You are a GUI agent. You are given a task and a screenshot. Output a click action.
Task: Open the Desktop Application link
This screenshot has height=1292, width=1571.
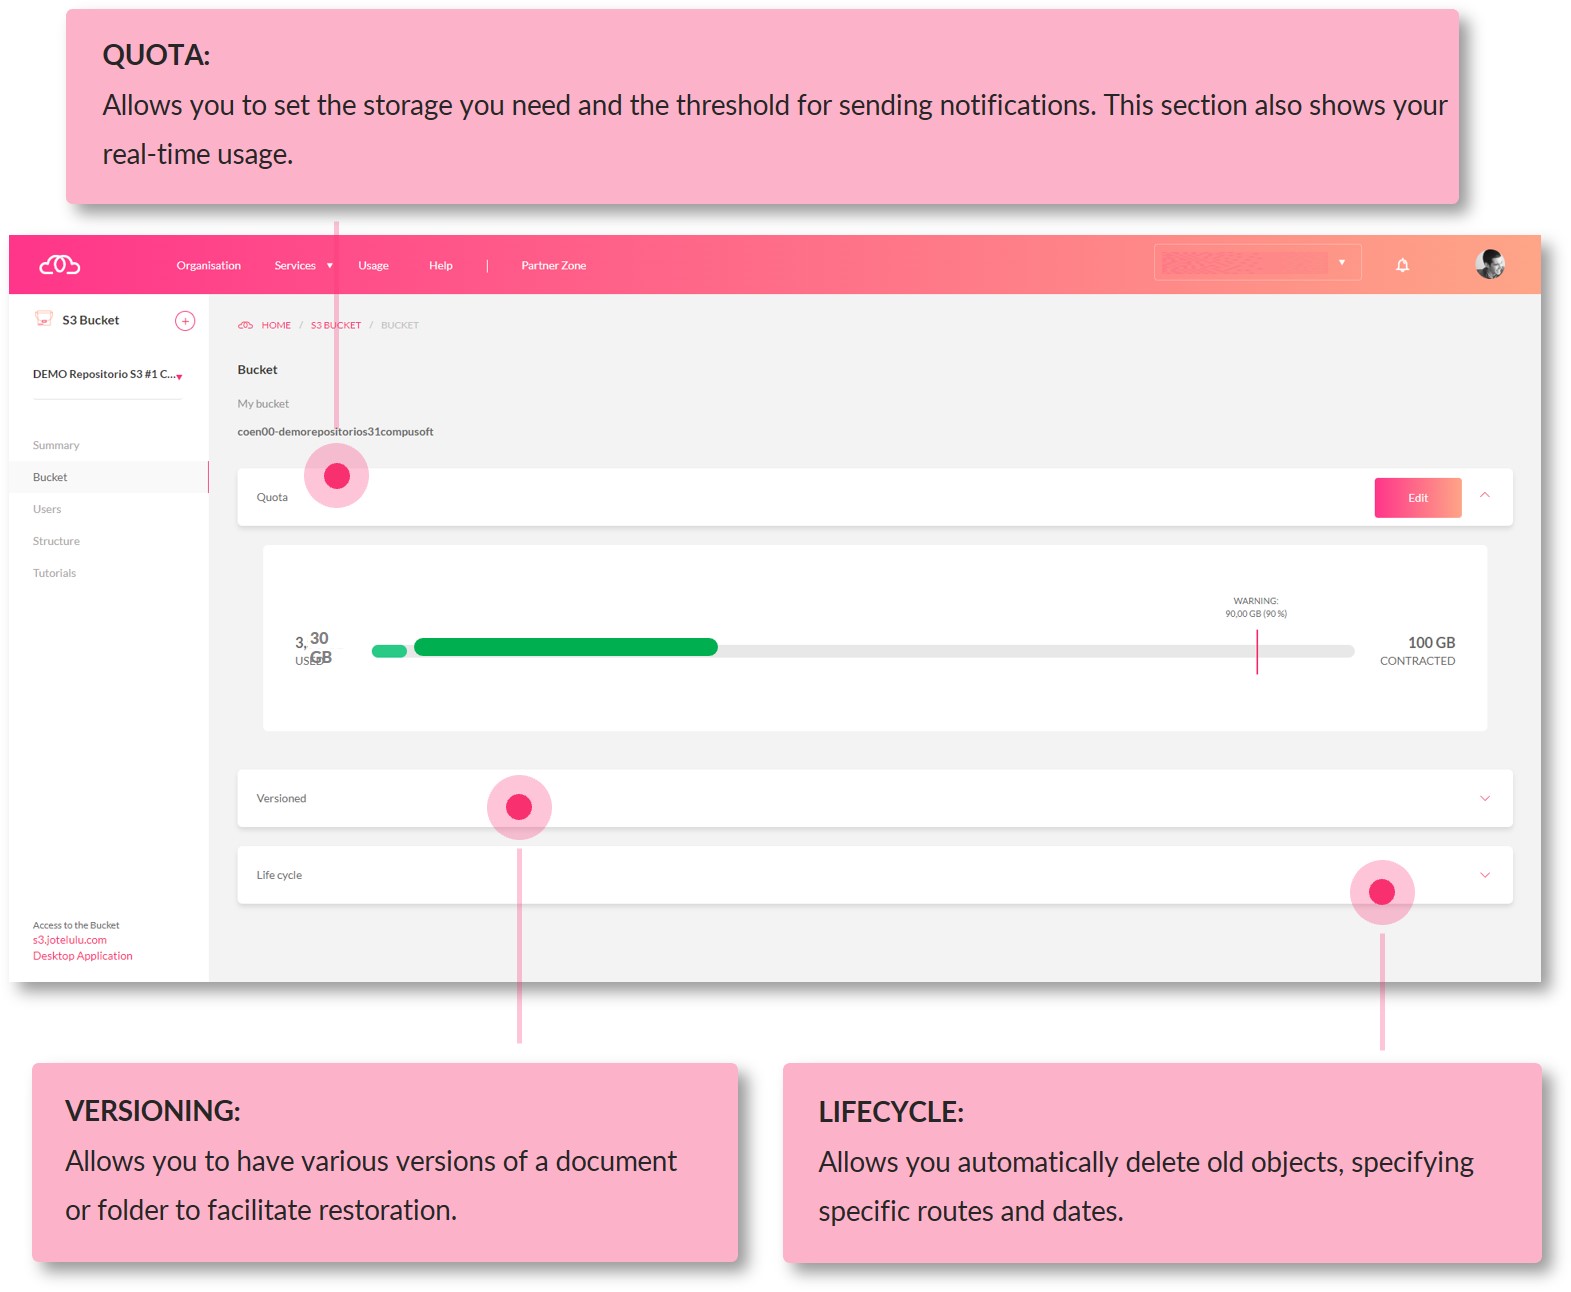tap(83, 957)
